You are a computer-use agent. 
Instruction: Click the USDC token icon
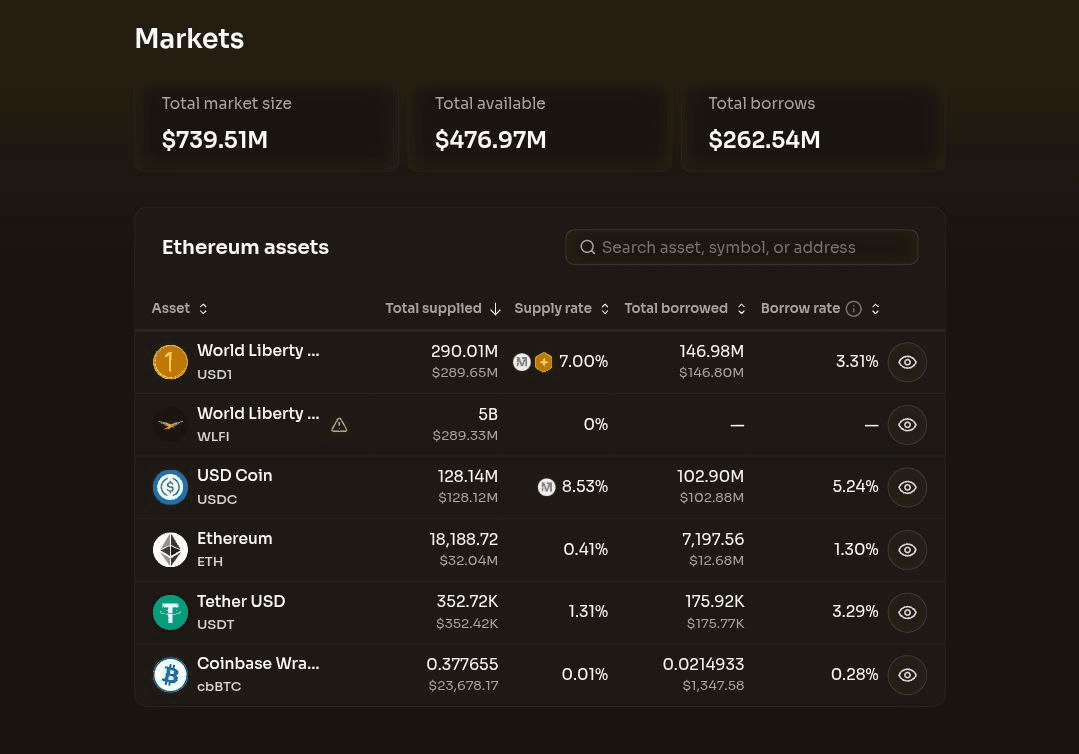tap(170, 487)
